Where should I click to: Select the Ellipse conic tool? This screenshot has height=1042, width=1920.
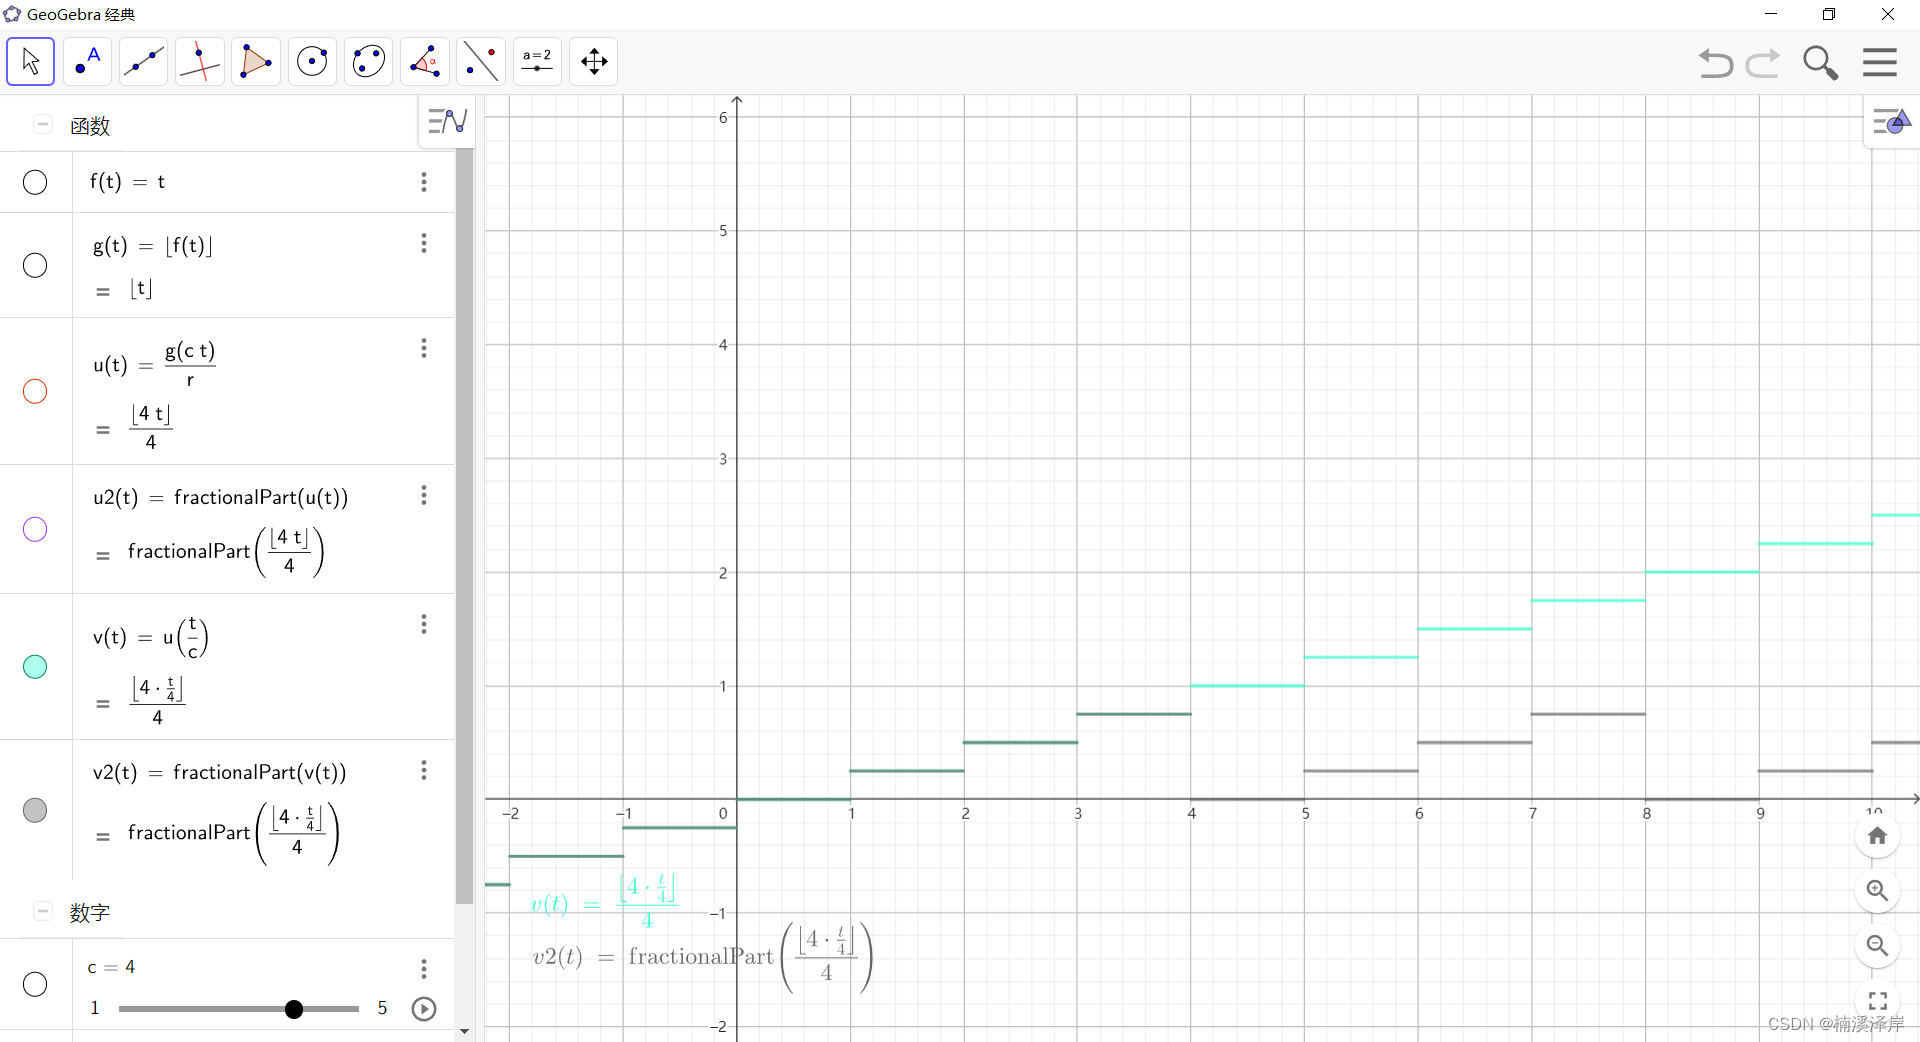[x=369, y=62]
